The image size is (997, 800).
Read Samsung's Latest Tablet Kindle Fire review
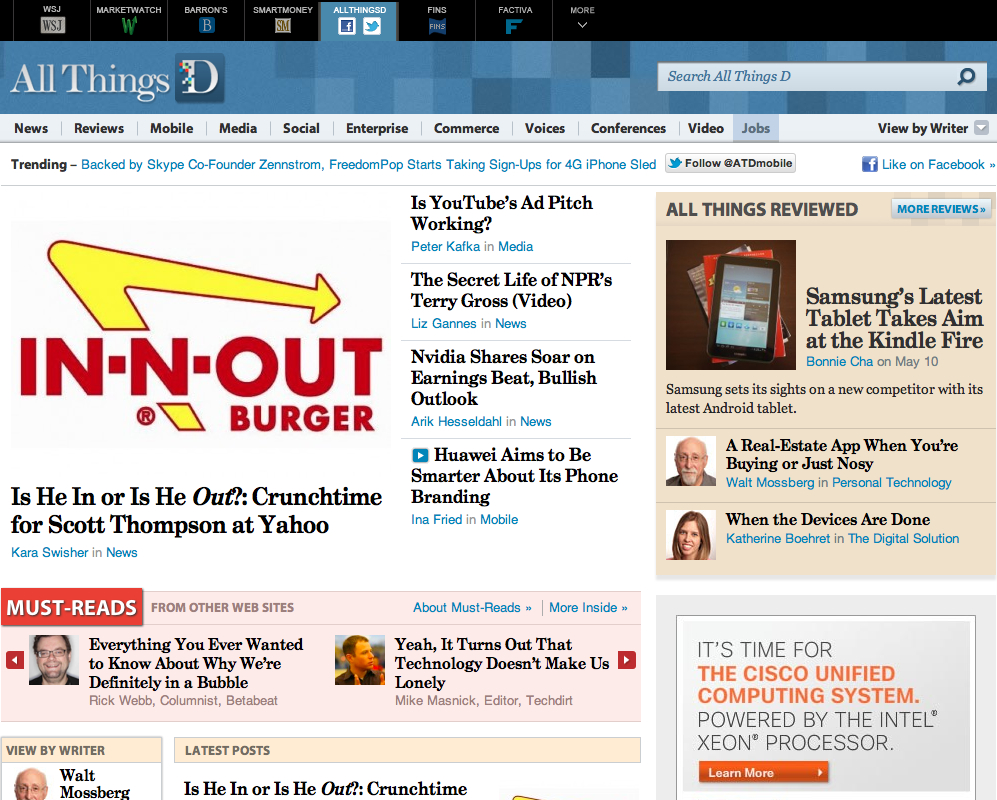click(894, 318)
